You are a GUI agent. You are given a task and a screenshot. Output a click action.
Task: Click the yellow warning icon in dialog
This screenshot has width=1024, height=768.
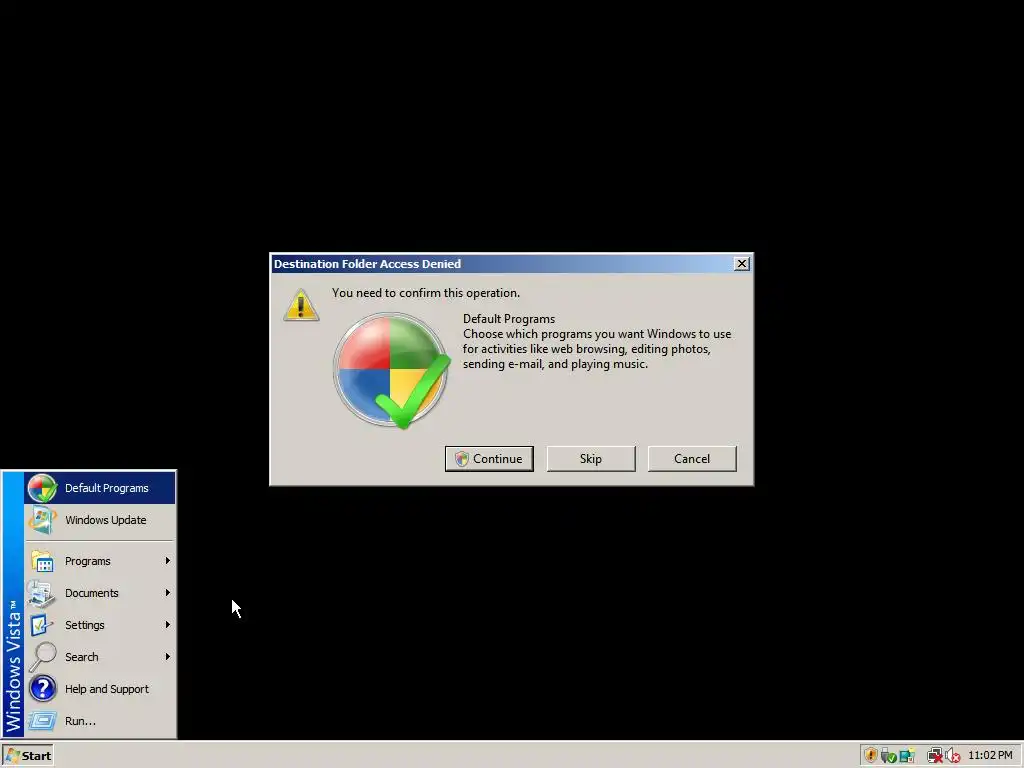(x=301, y=305)
